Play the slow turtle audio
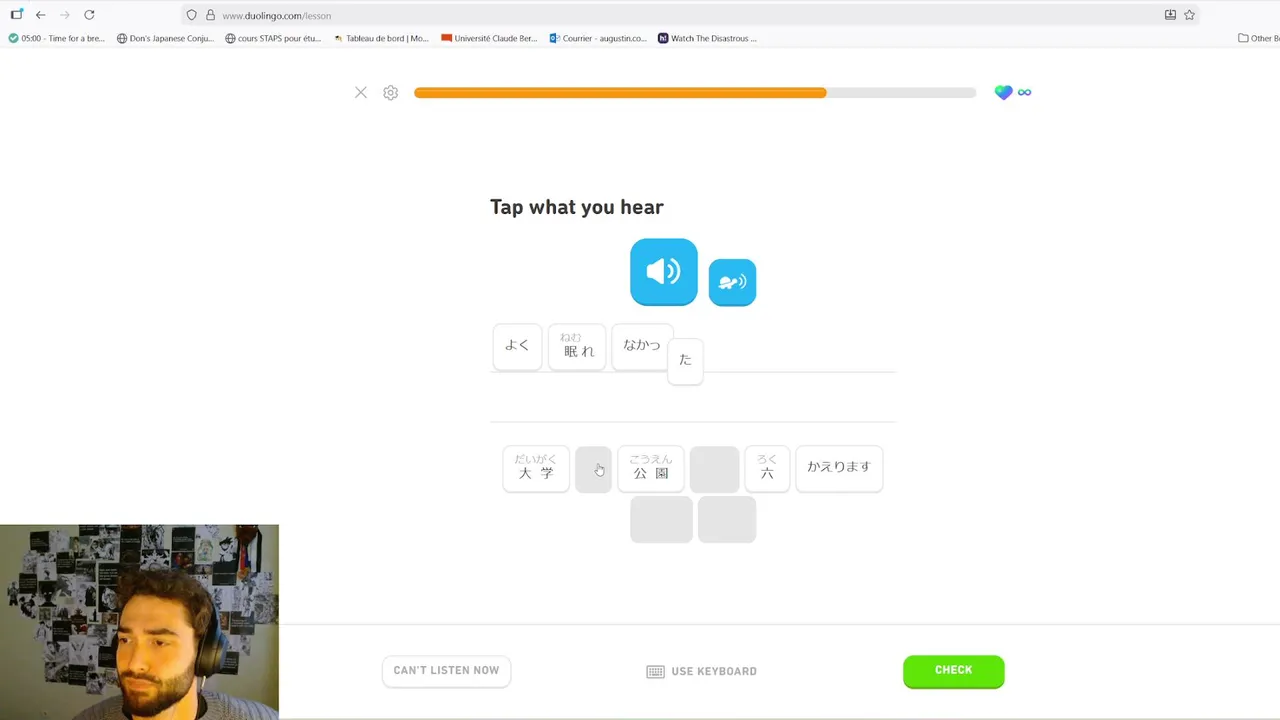Viewport: 1280px width, 720px height. click(732, 282)
